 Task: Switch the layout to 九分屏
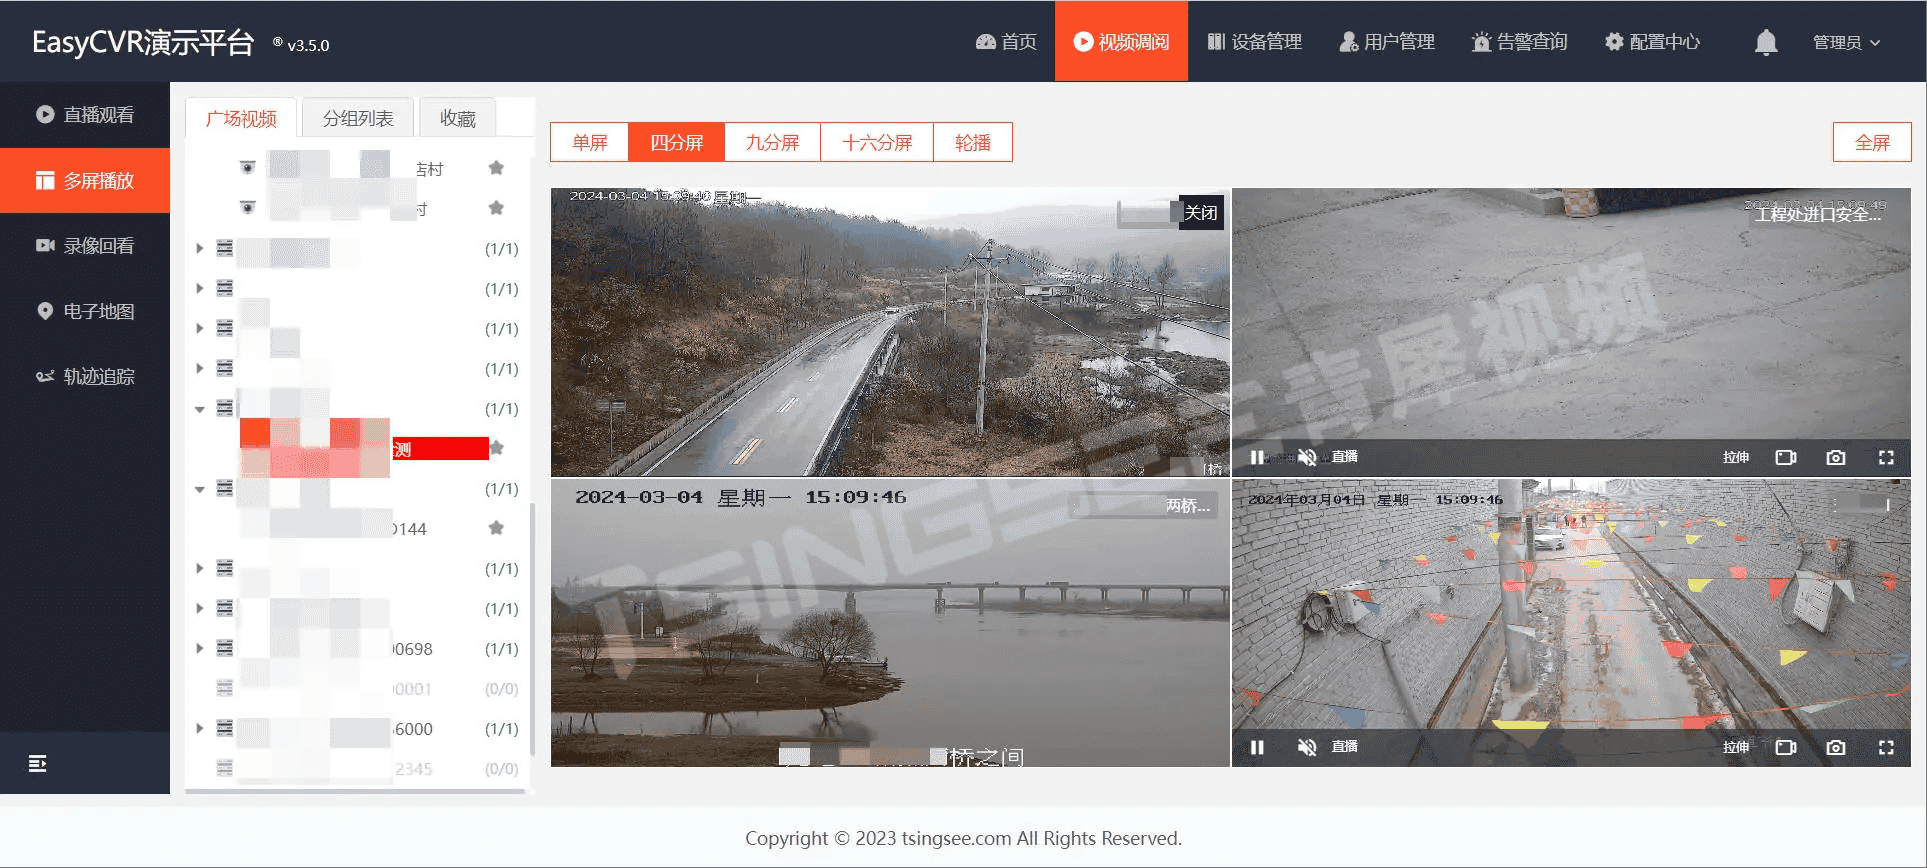[x=772, y=142]
